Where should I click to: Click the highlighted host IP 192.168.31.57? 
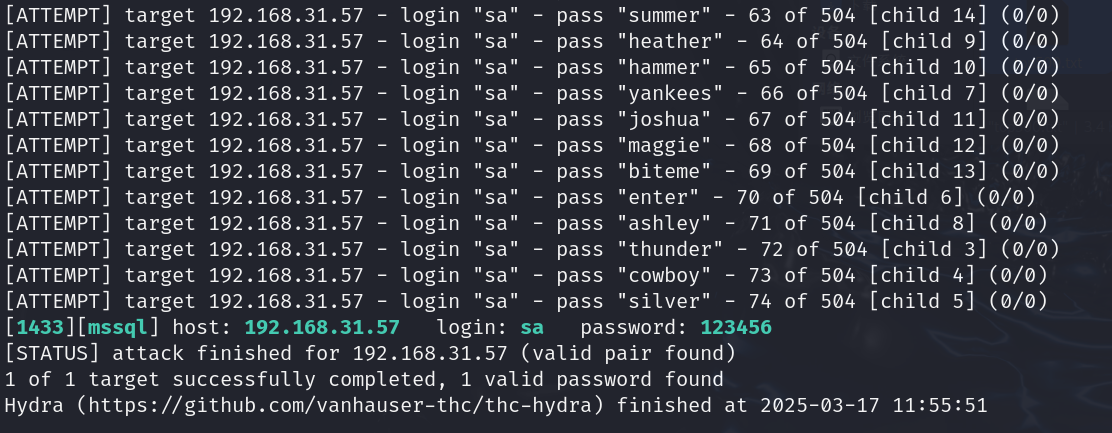coord(322,327)
